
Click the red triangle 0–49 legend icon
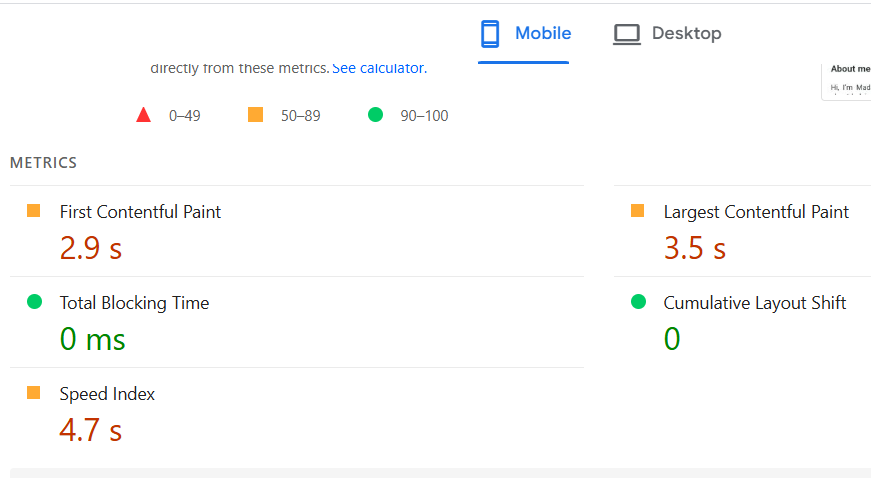(x=143, y=115)
